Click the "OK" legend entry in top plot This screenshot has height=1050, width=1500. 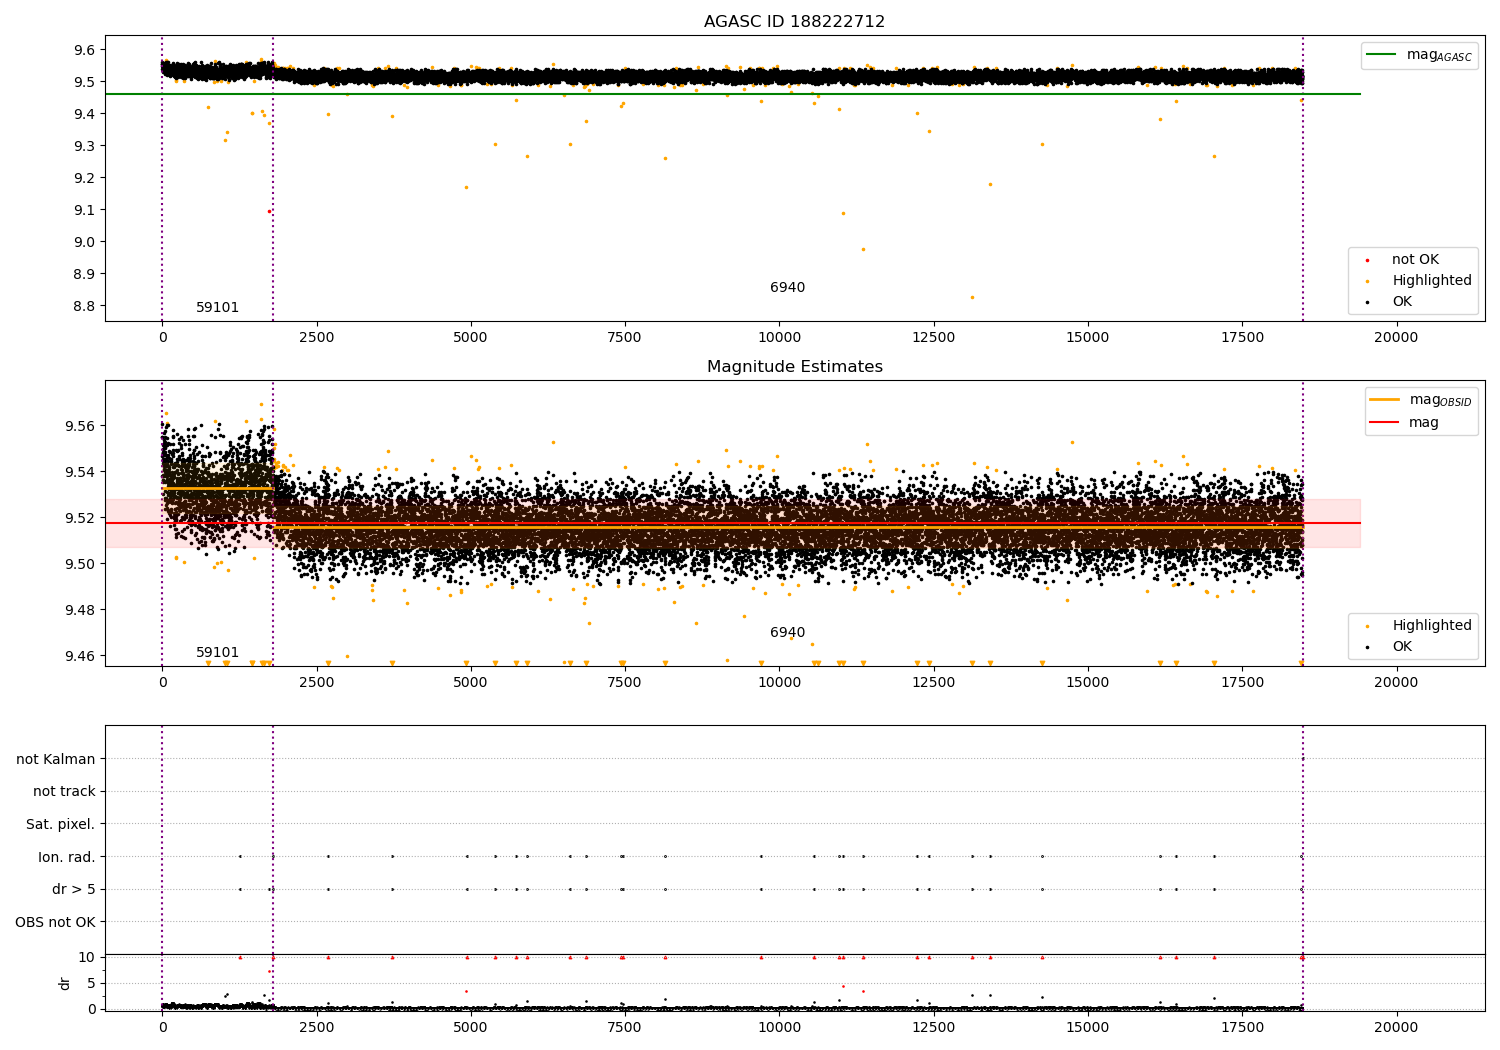(x=1401, y=302)
